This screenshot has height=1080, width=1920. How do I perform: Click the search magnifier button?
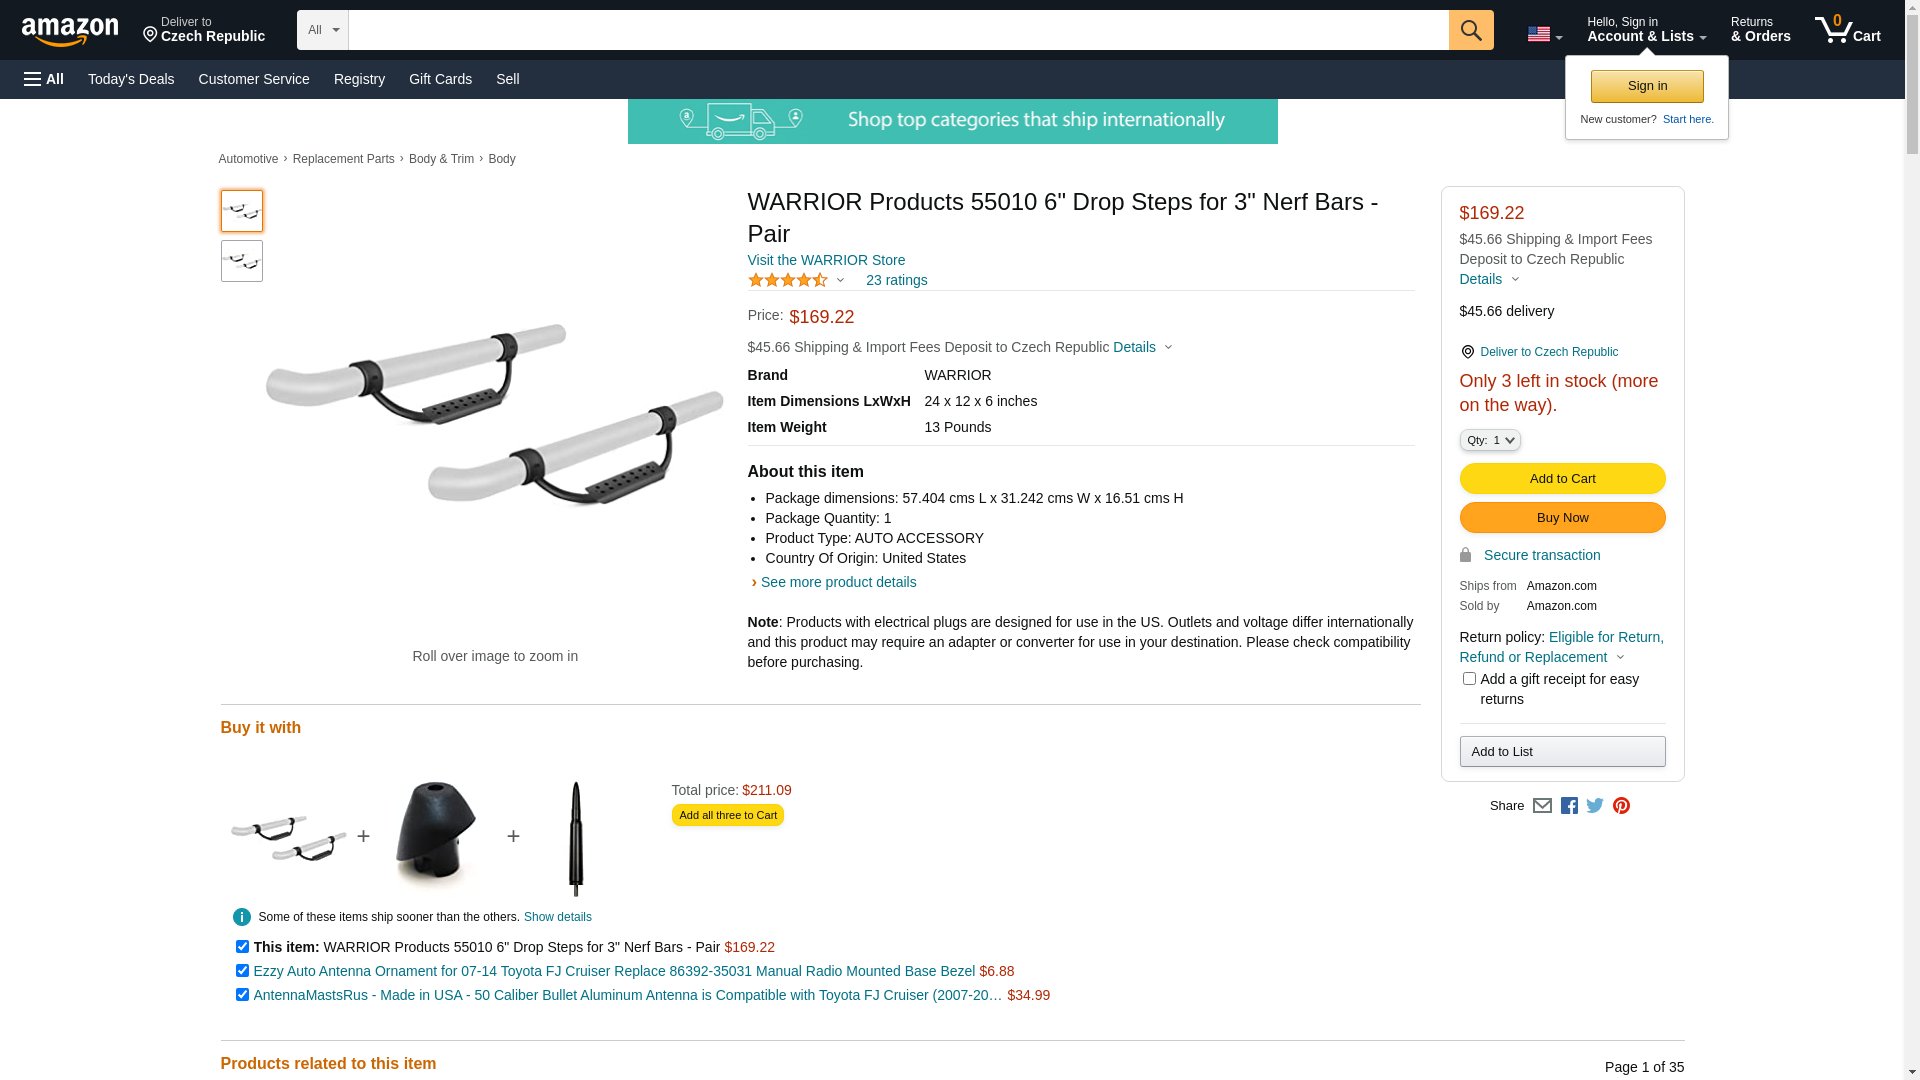click(1471, 30)
